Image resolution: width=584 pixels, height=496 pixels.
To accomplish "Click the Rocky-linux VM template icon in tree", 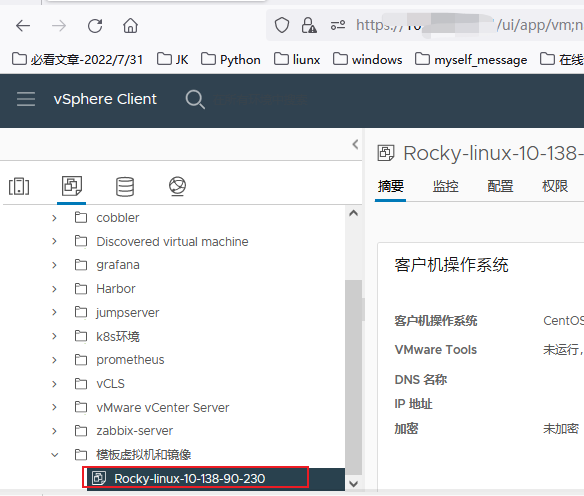I will (x=99, y=478).
